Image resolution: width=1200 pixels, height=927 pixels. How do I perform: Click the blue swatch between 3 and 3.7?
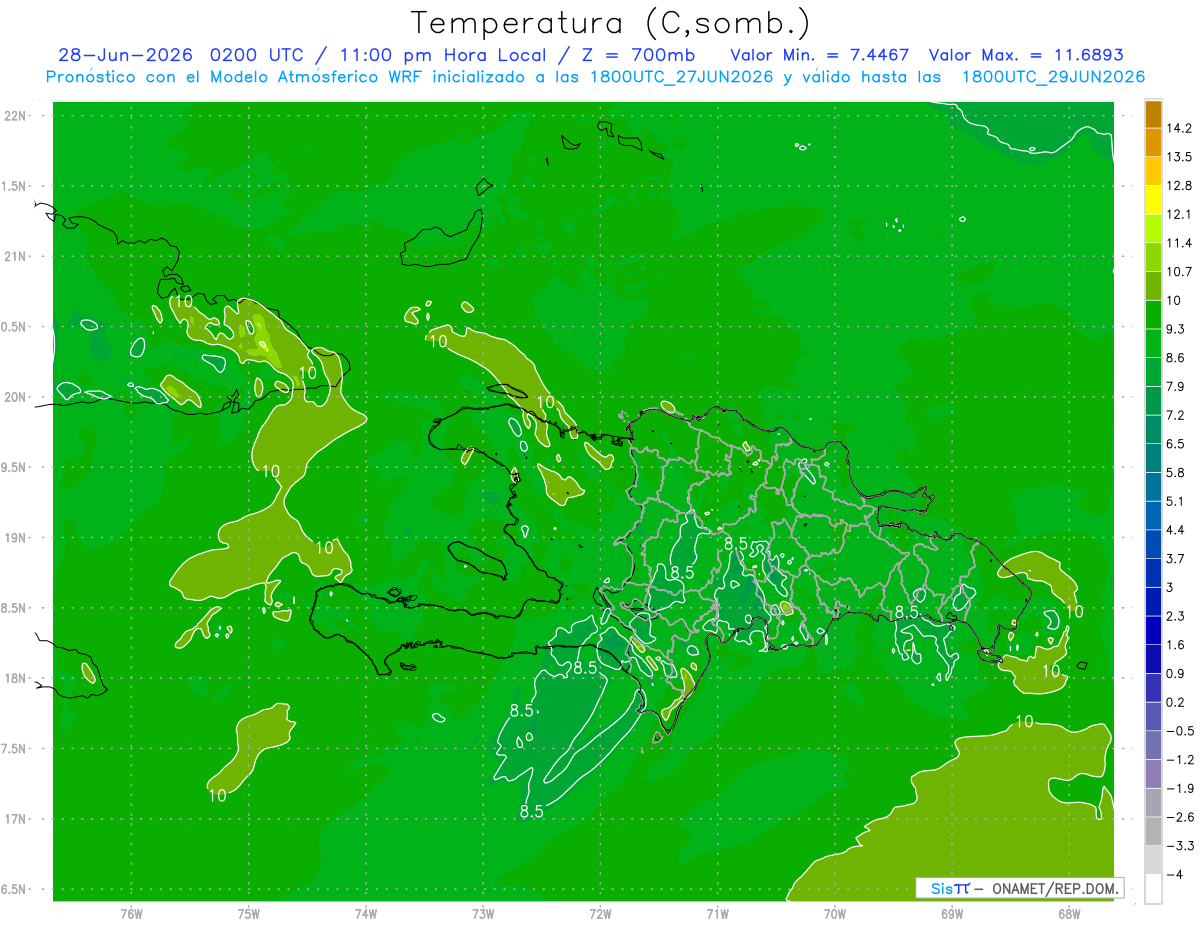click(x=1153, y=573)
